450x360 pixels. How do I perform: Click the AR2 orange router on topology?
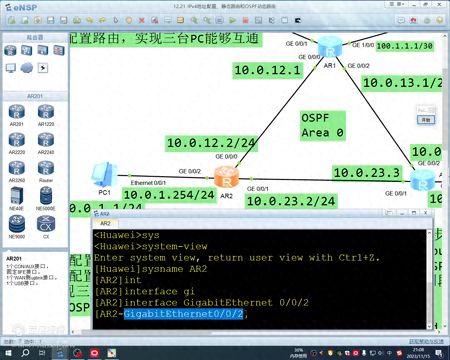click(226, 177)
